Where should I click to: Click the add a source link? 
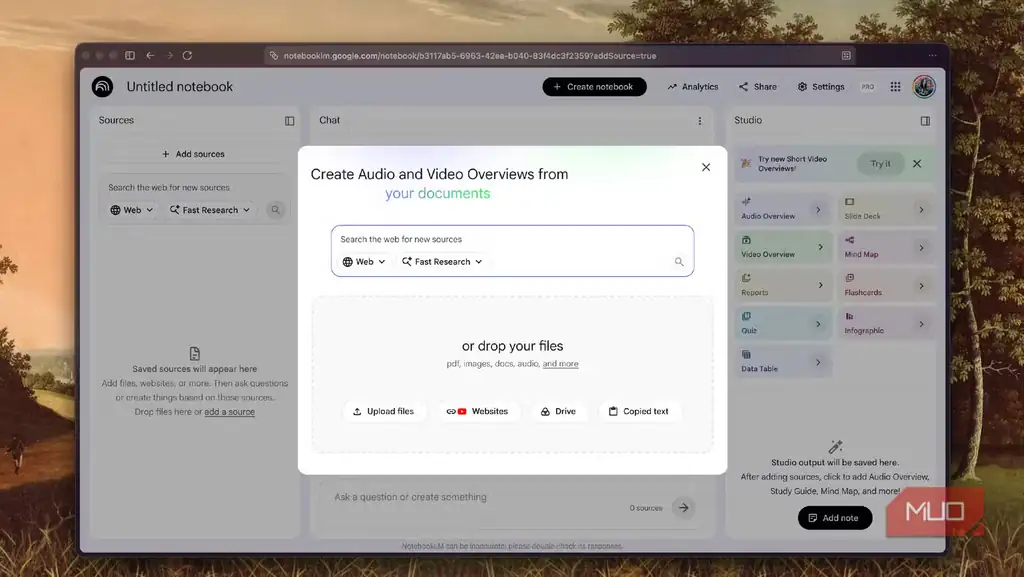[x=229, y=412]
